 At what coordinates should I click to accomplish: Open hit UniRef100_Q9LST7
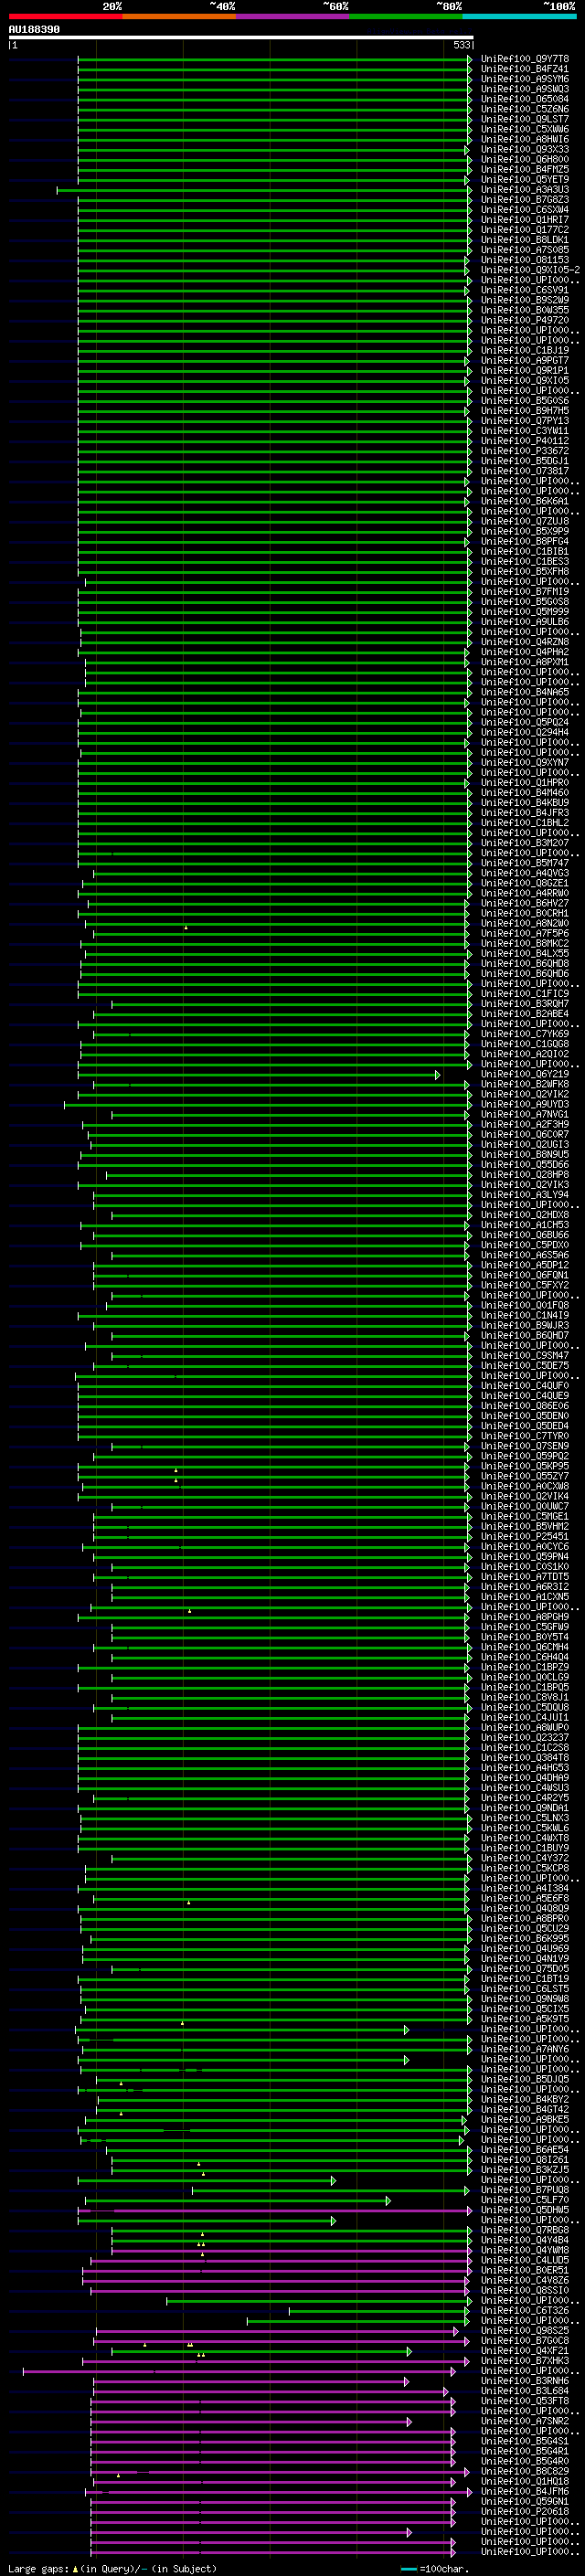click(524, 119)
